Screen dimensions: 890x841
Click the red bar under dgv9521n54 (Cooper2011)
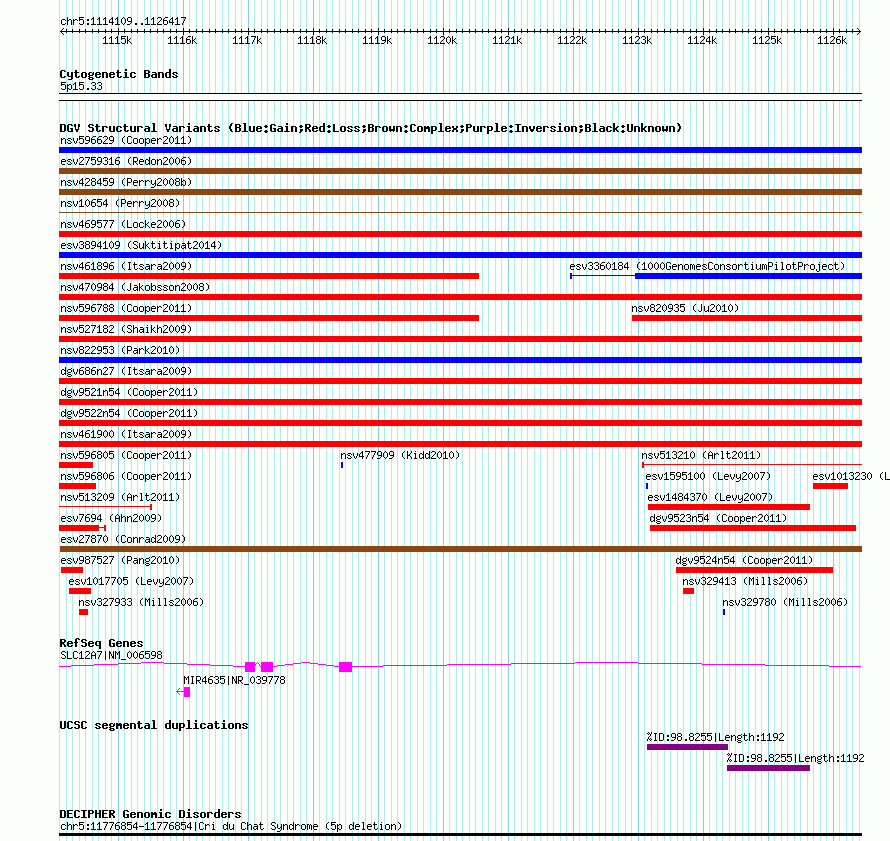(460, 402)
